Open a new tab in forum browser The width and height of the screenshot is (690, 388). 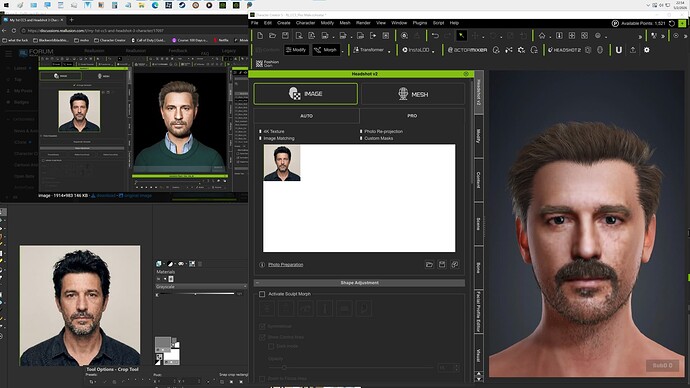(71, 20)
